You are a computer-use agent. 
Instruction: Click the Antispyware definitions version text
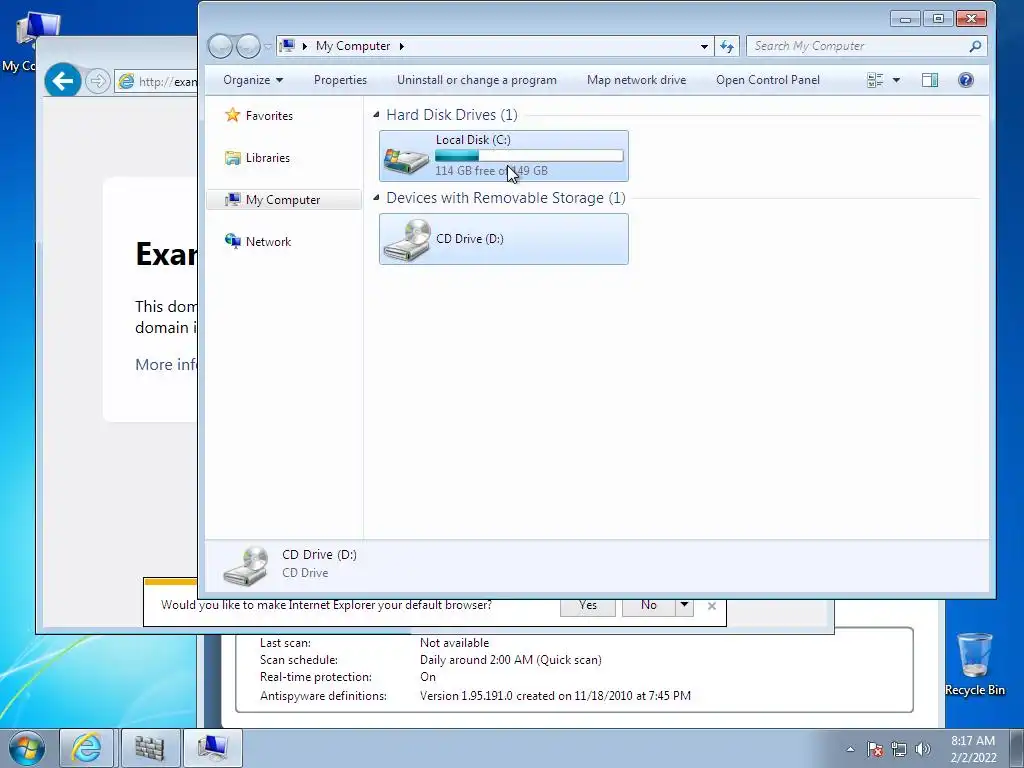pyautogui.click(x=555, y=696)
